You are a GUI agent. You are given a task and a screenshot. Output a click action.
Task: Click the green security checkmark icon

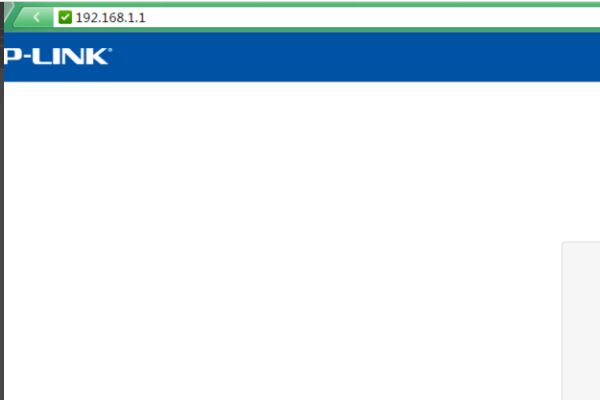tap(65, 17)
